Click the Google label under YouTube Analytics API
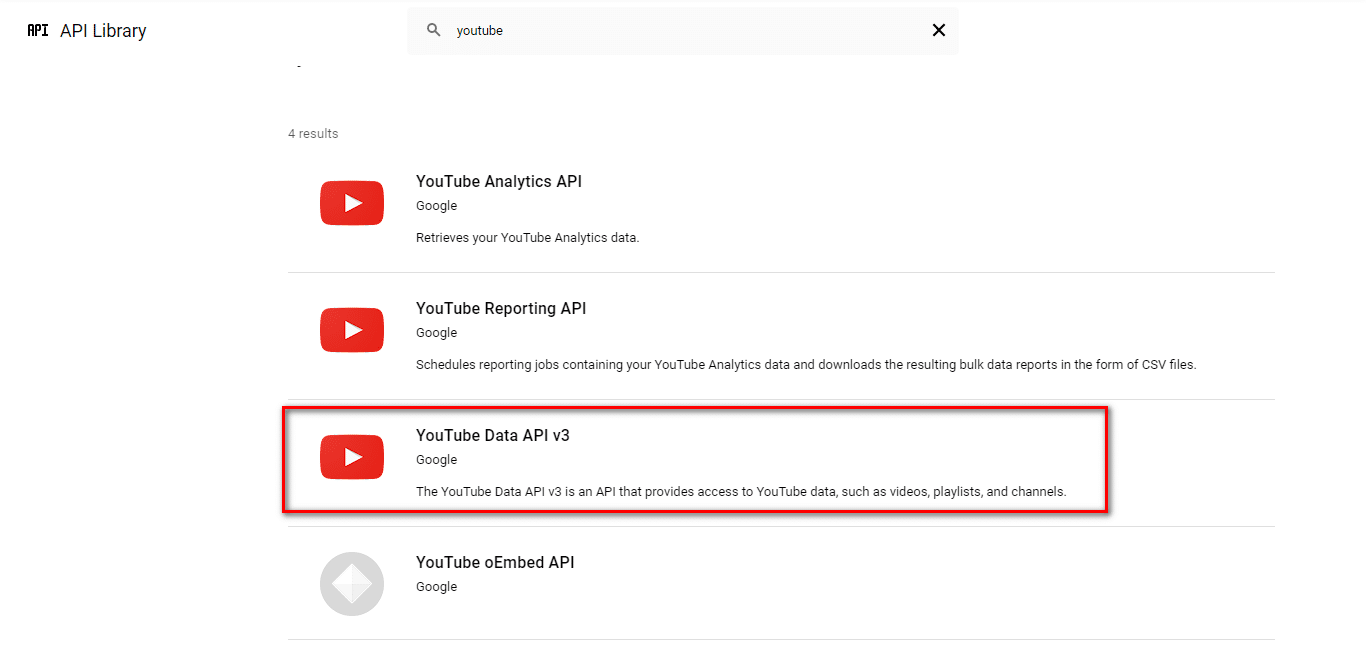Viewport: 1366px width, 646px height. tap(436, 205)
